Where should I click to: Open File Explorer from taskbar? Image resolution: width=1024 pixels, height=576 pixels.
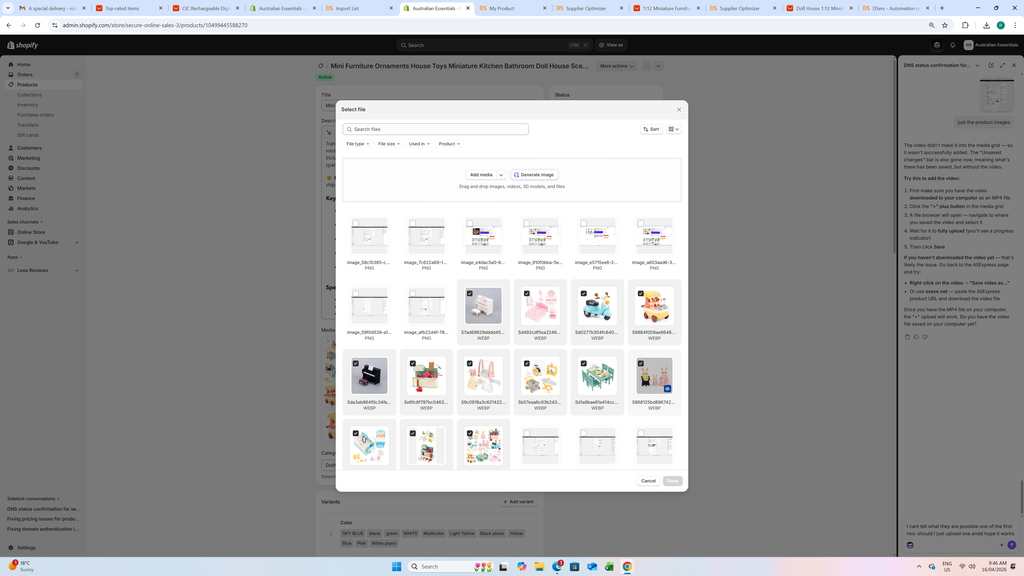(539, 566)
